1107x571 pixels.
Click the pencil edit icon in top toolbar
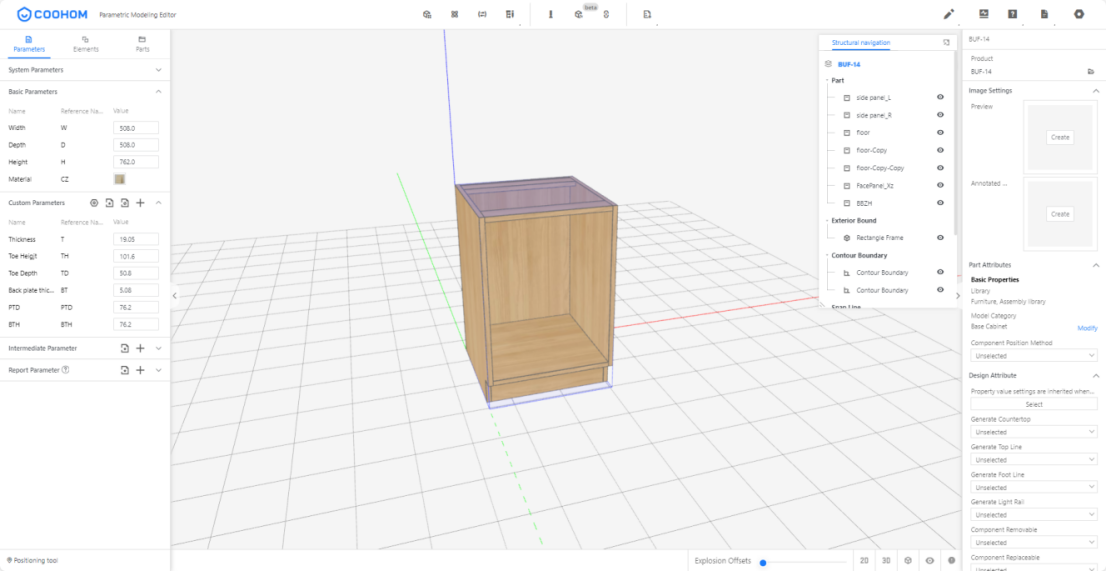(x=949, y=14)
